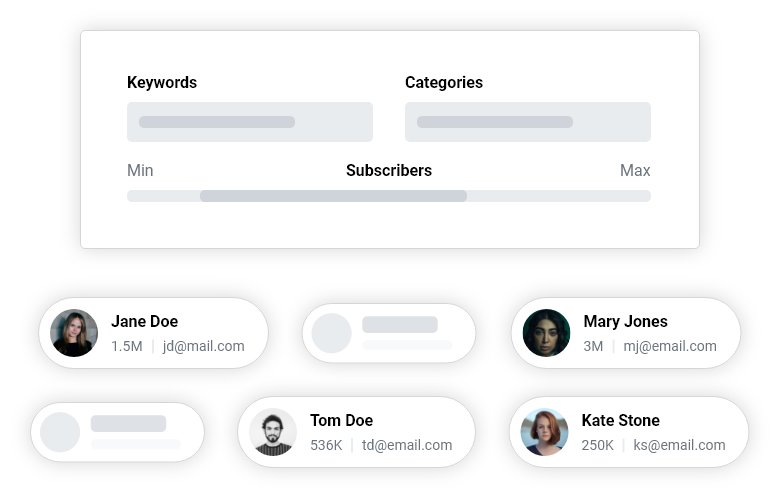Screen dimensions: 780x498
Task: Click the Min label of subscribers
Action: [x=140, y=171]
